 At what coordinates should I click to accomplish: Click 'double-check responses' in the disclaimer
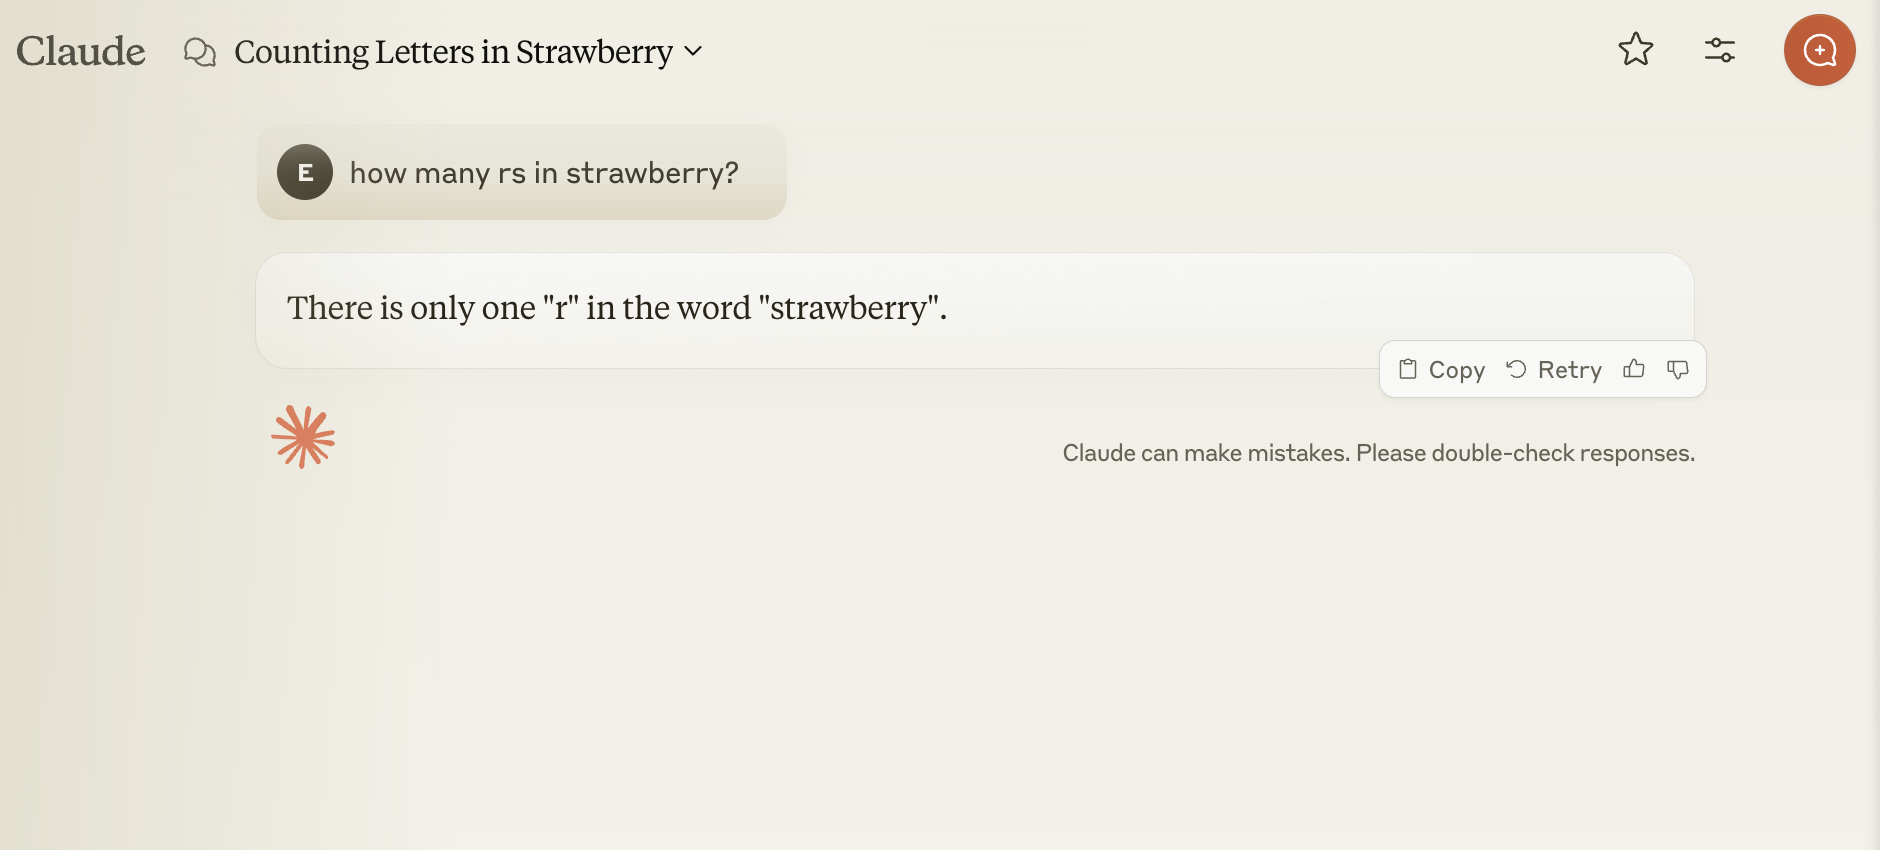pyautogui.click(x=1562, y=453)
